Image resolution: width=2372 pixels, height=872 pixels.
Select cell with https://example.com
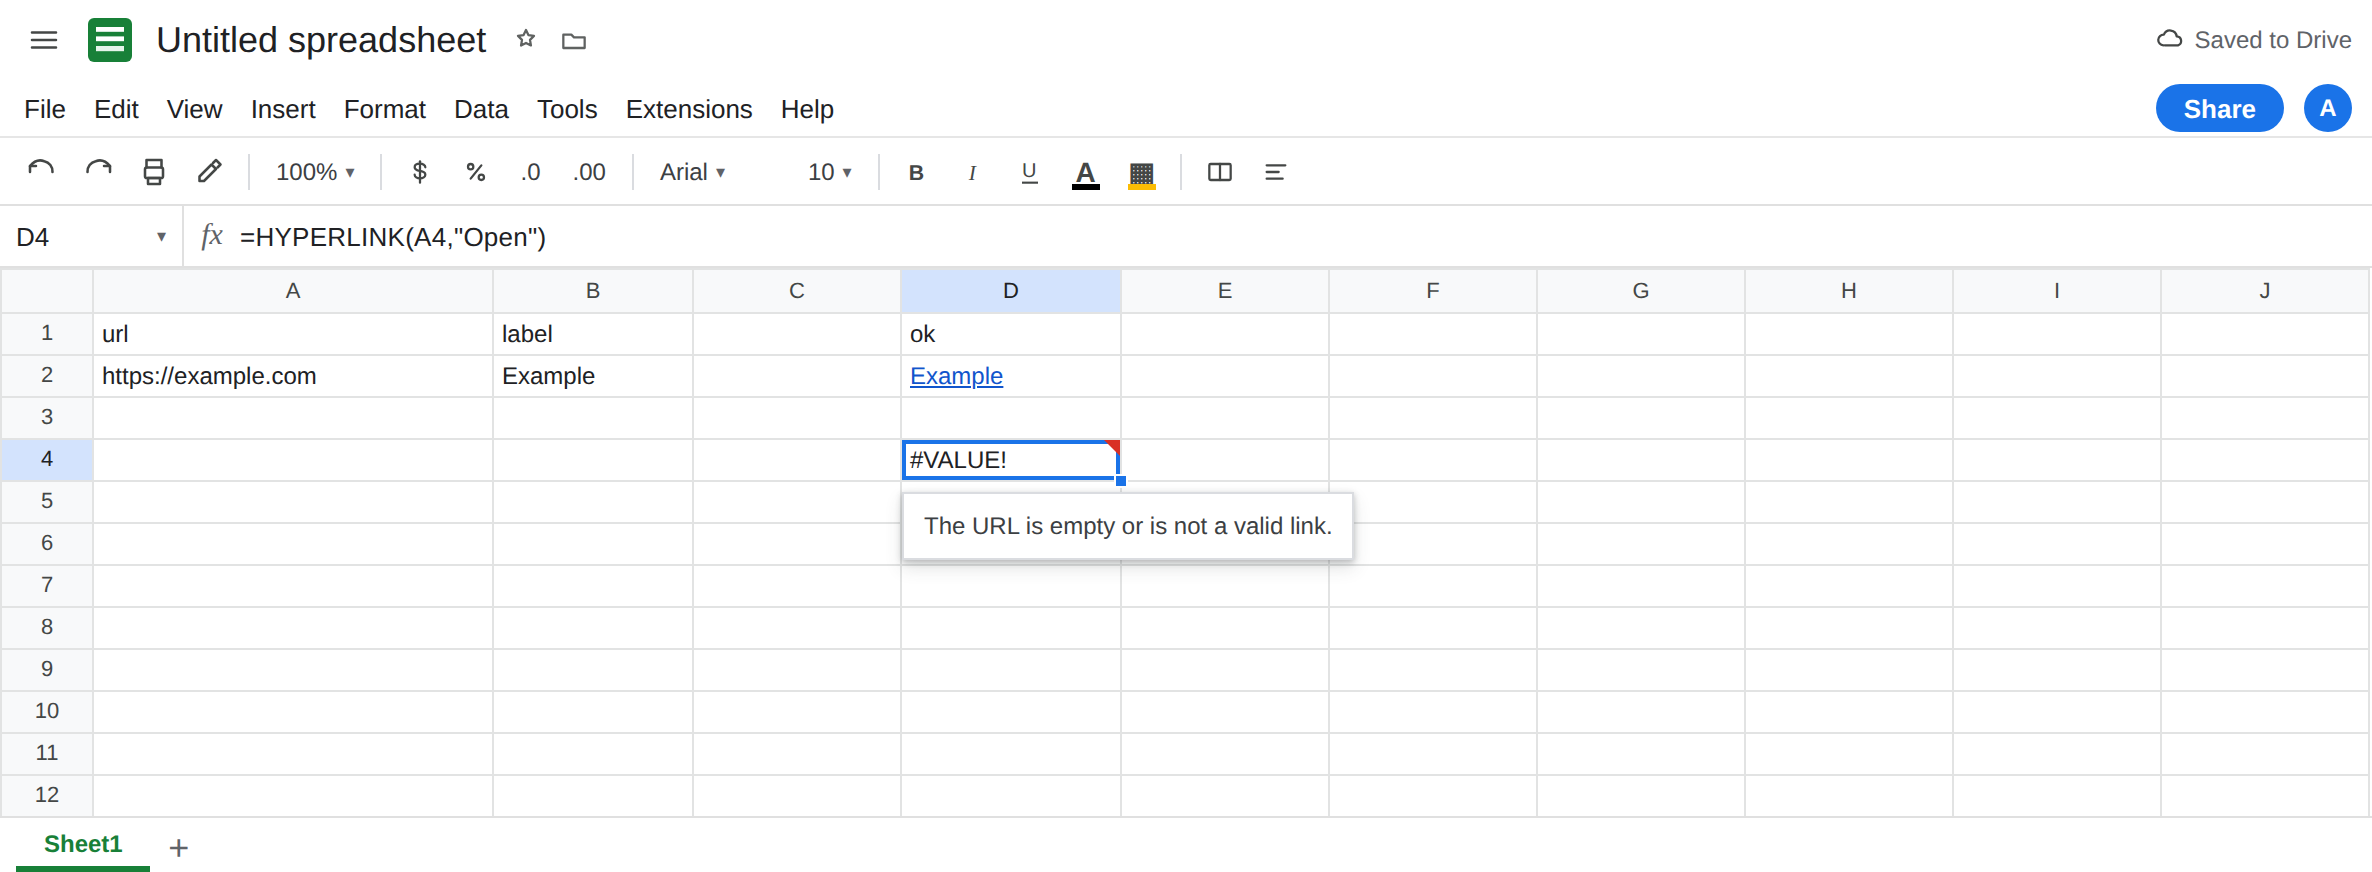coord(293,376)
